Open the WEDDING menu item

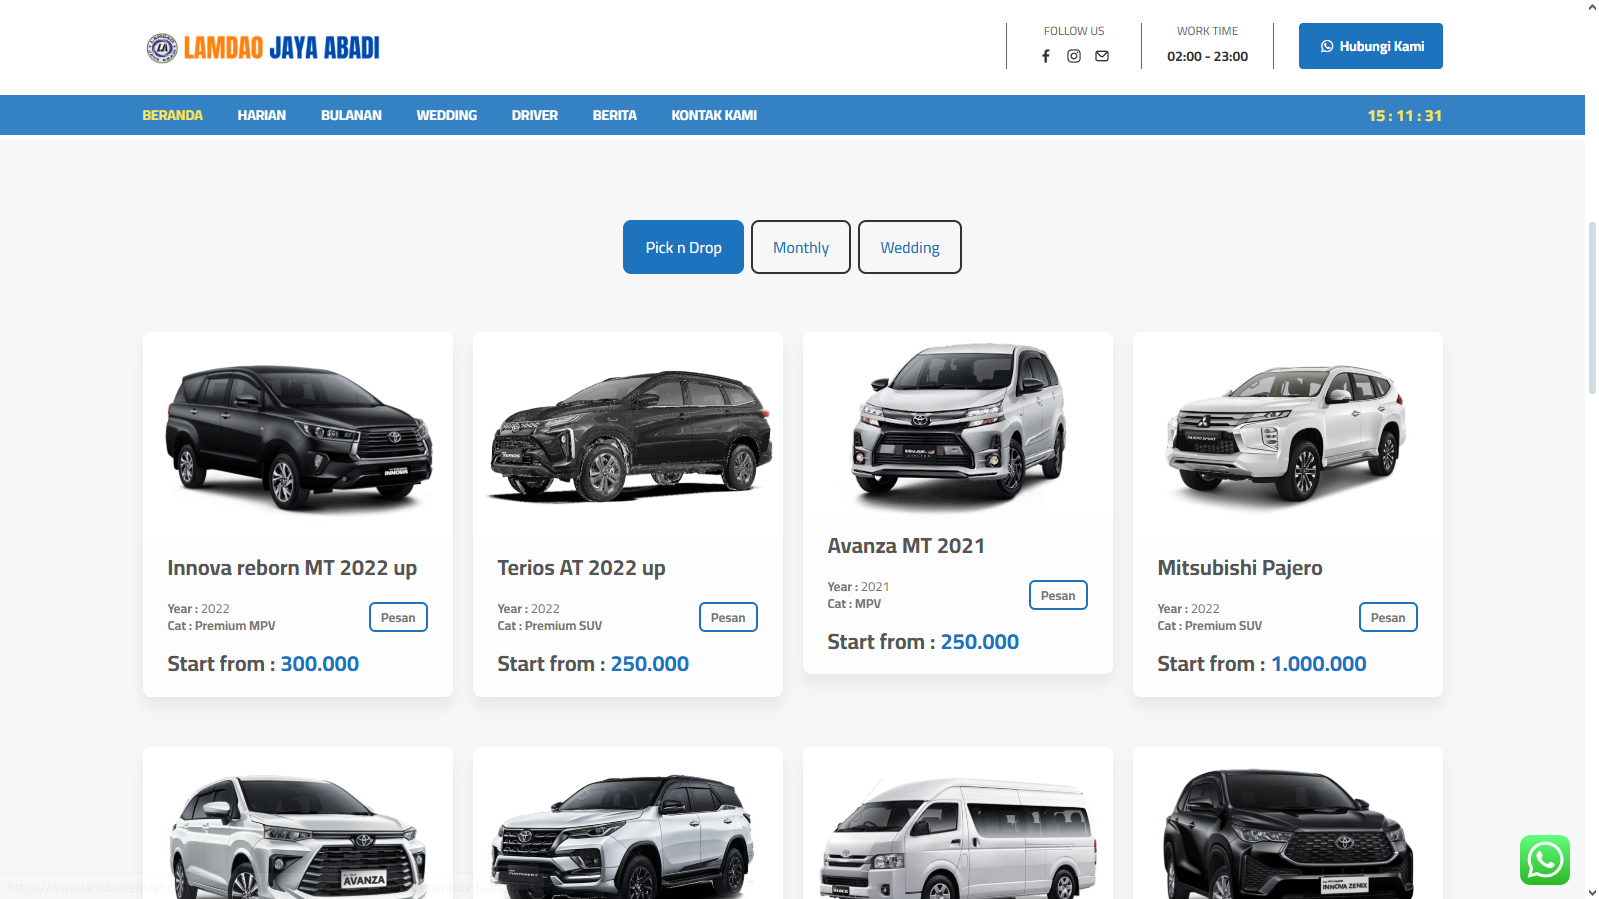447,115
